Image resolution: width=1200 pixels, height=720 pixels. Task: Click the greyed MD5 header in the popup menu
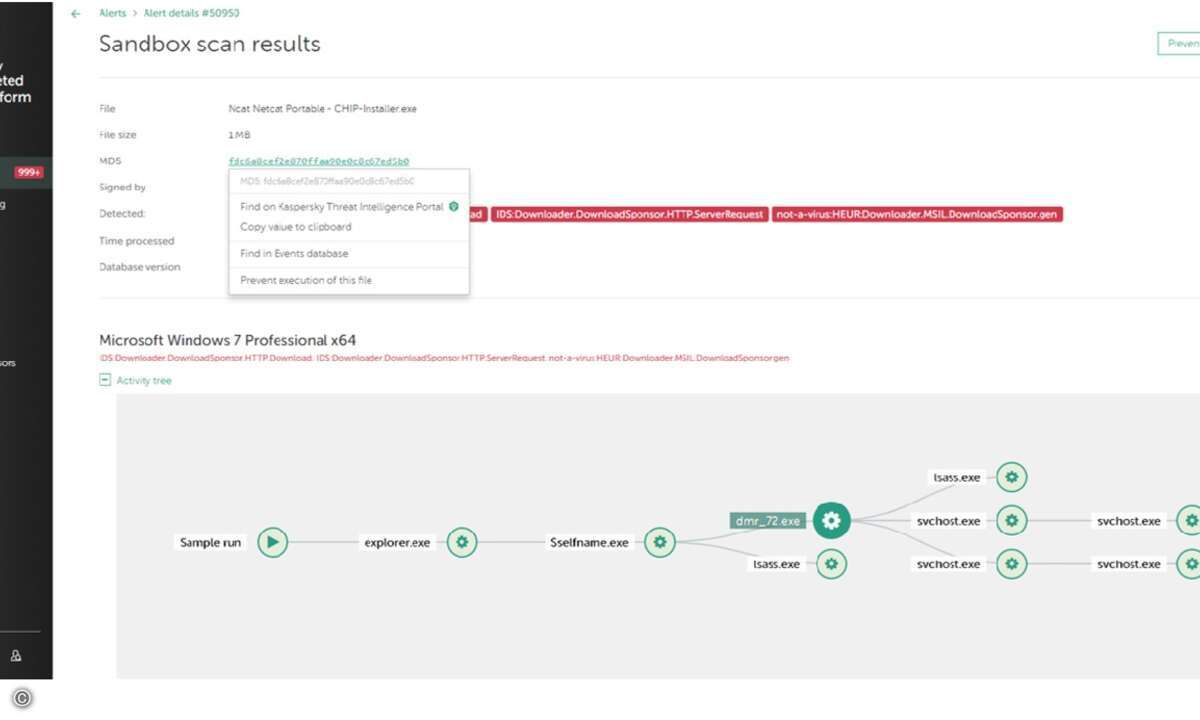327,182
